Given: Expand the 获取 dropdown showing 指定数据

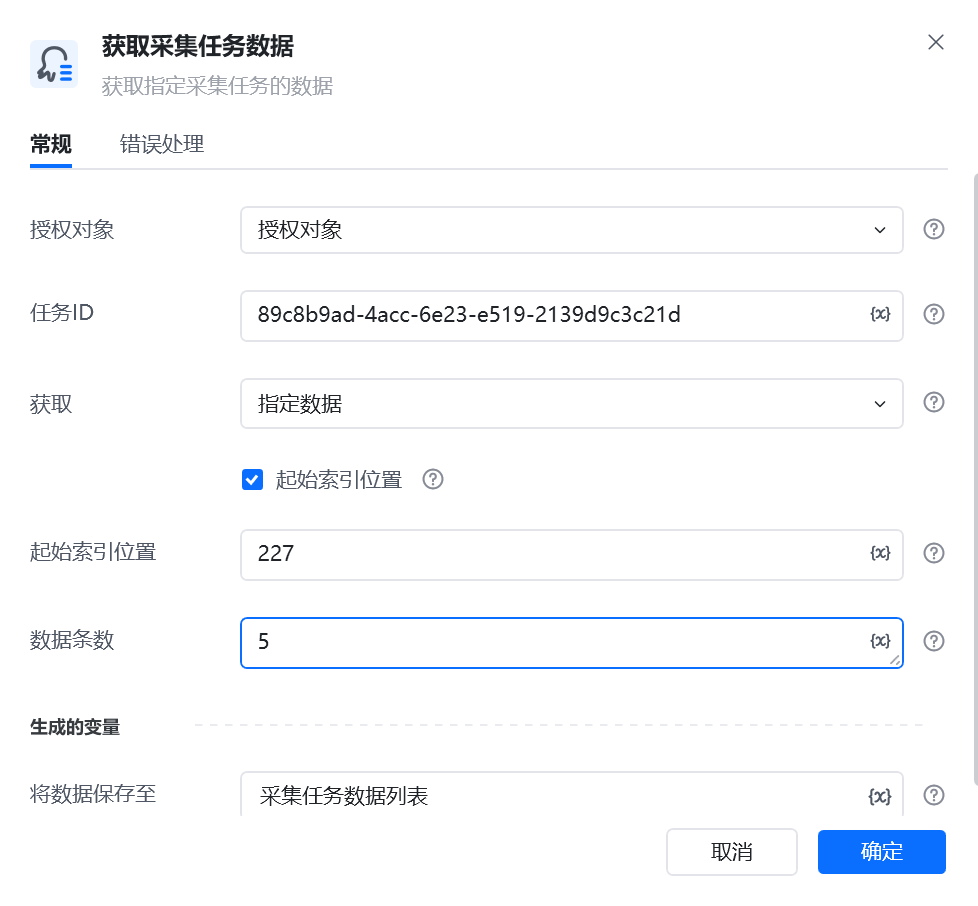Looking at the screenshot, I should pyautogui.click(x=571, y=403).
